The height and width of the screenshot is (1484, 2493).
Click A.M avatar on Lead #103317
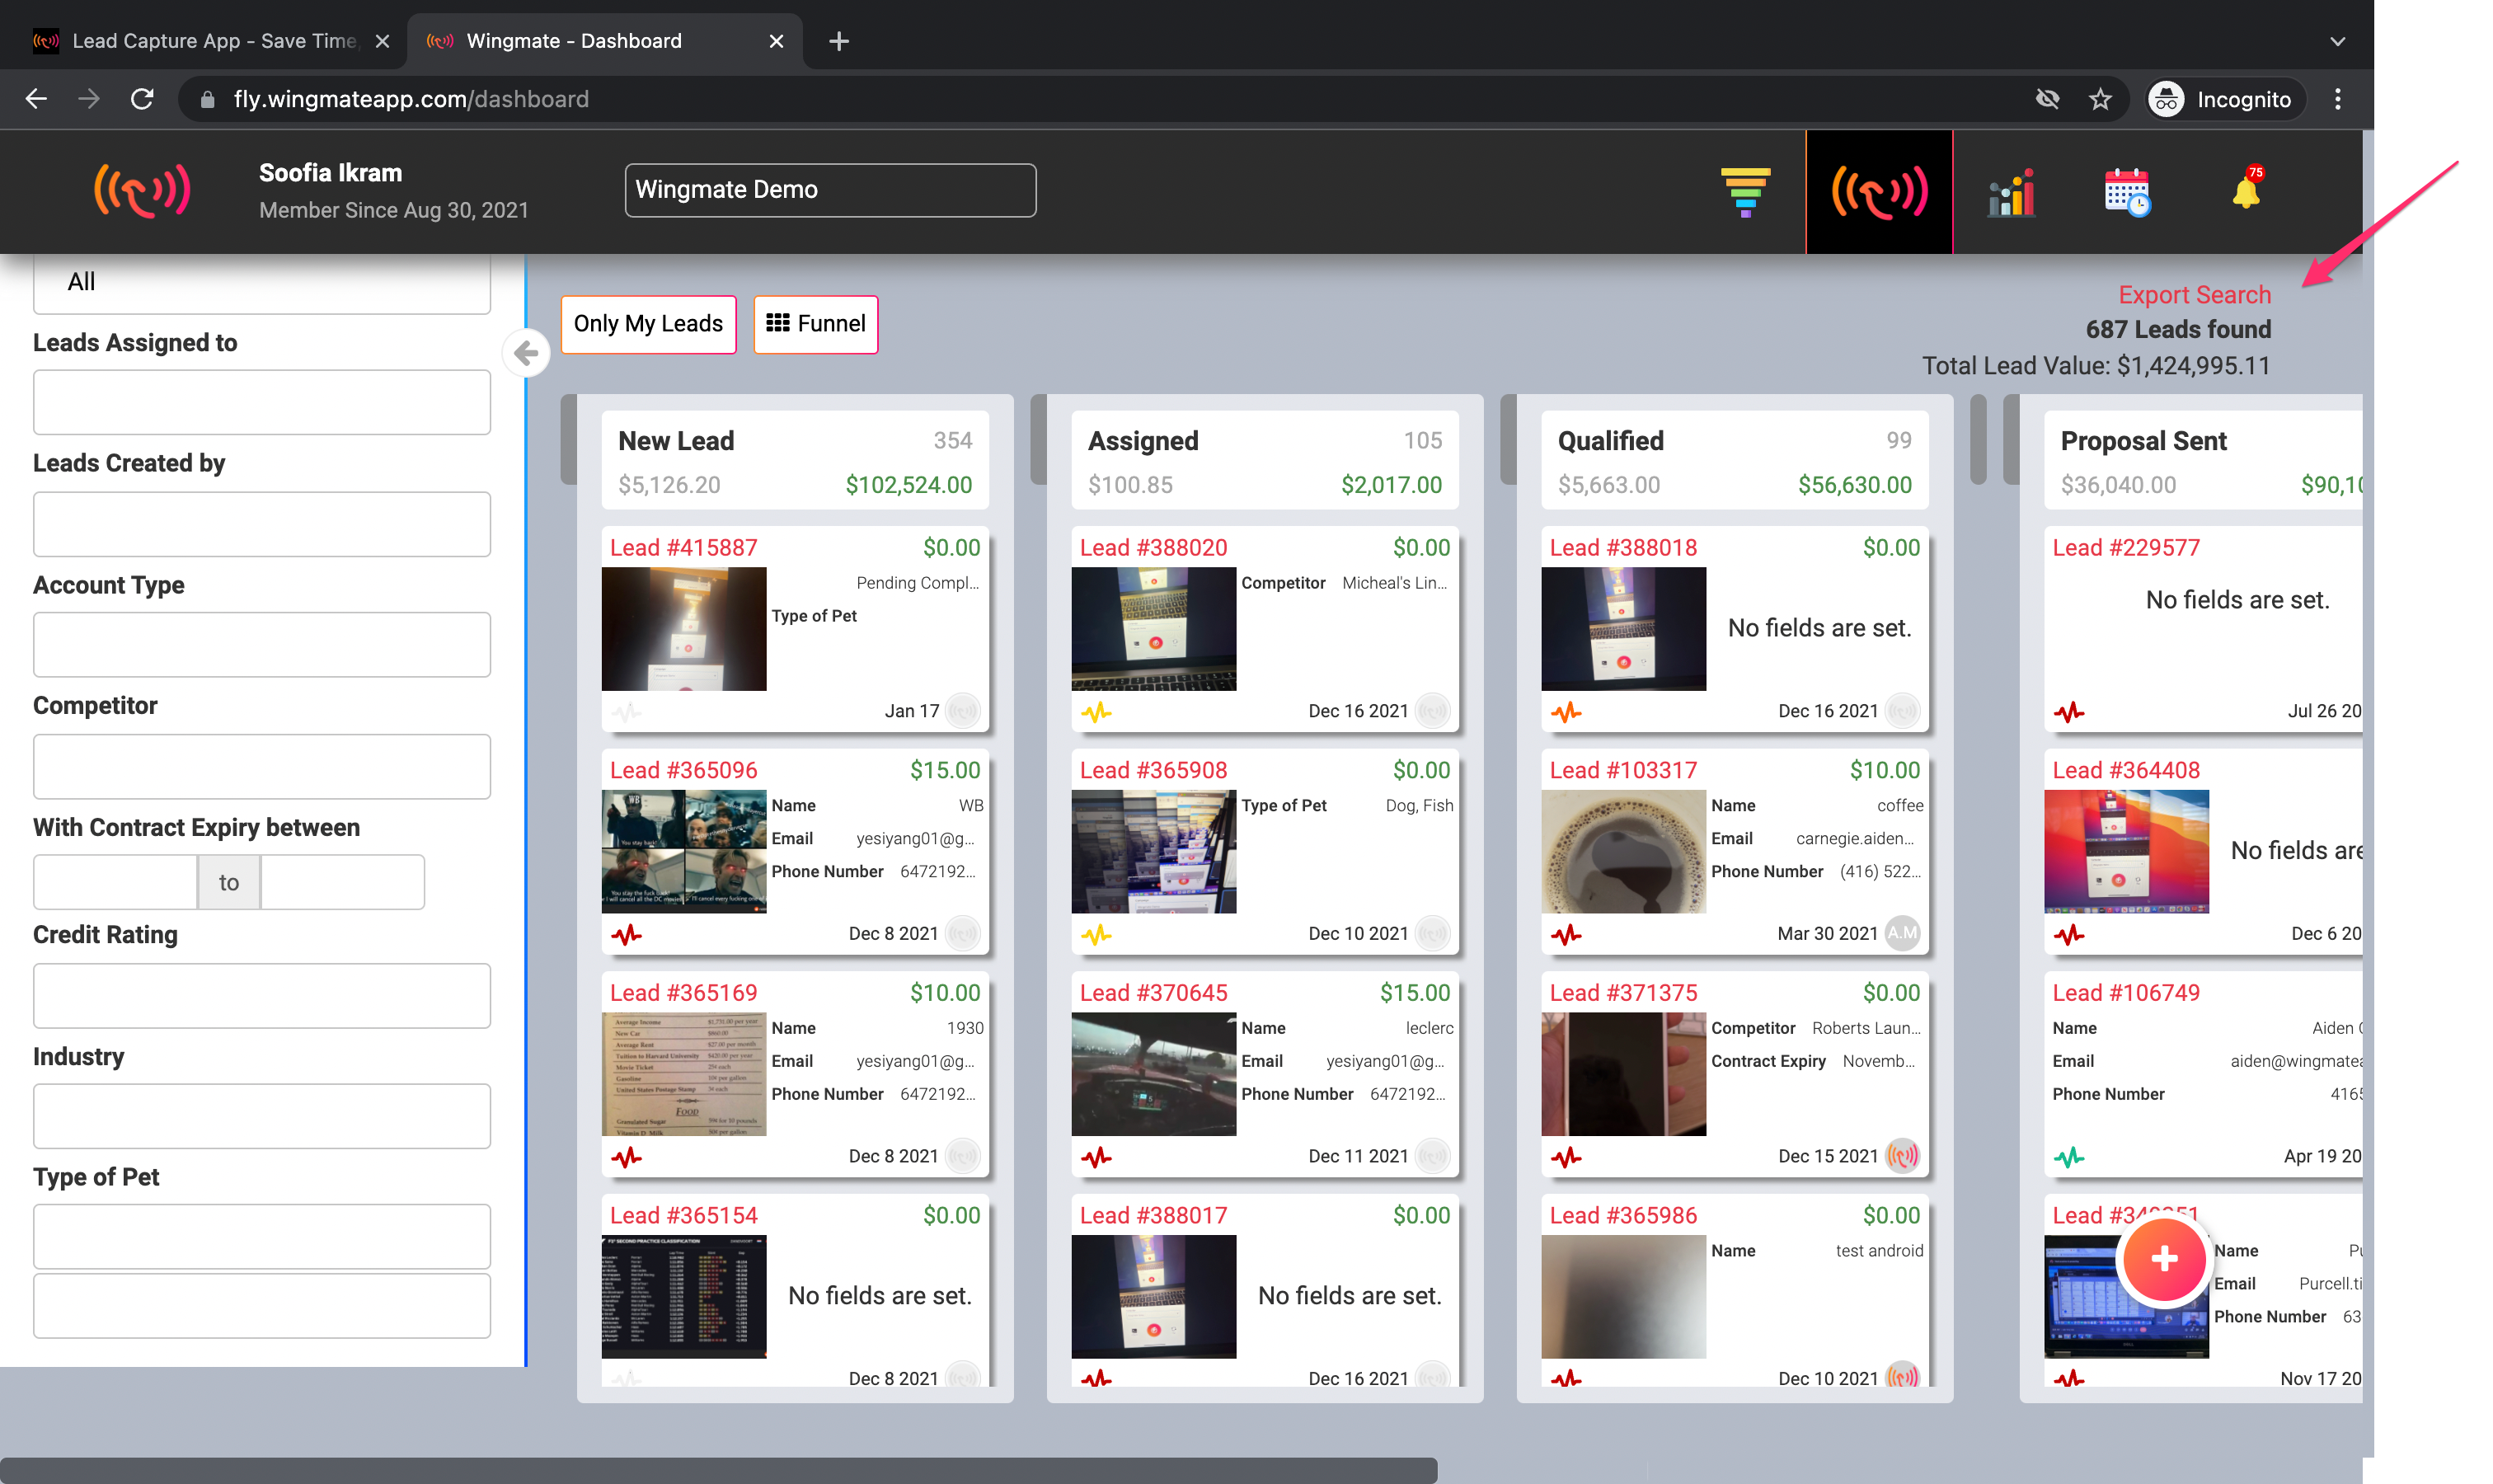pyautogui.click(x=1902, y=933)
